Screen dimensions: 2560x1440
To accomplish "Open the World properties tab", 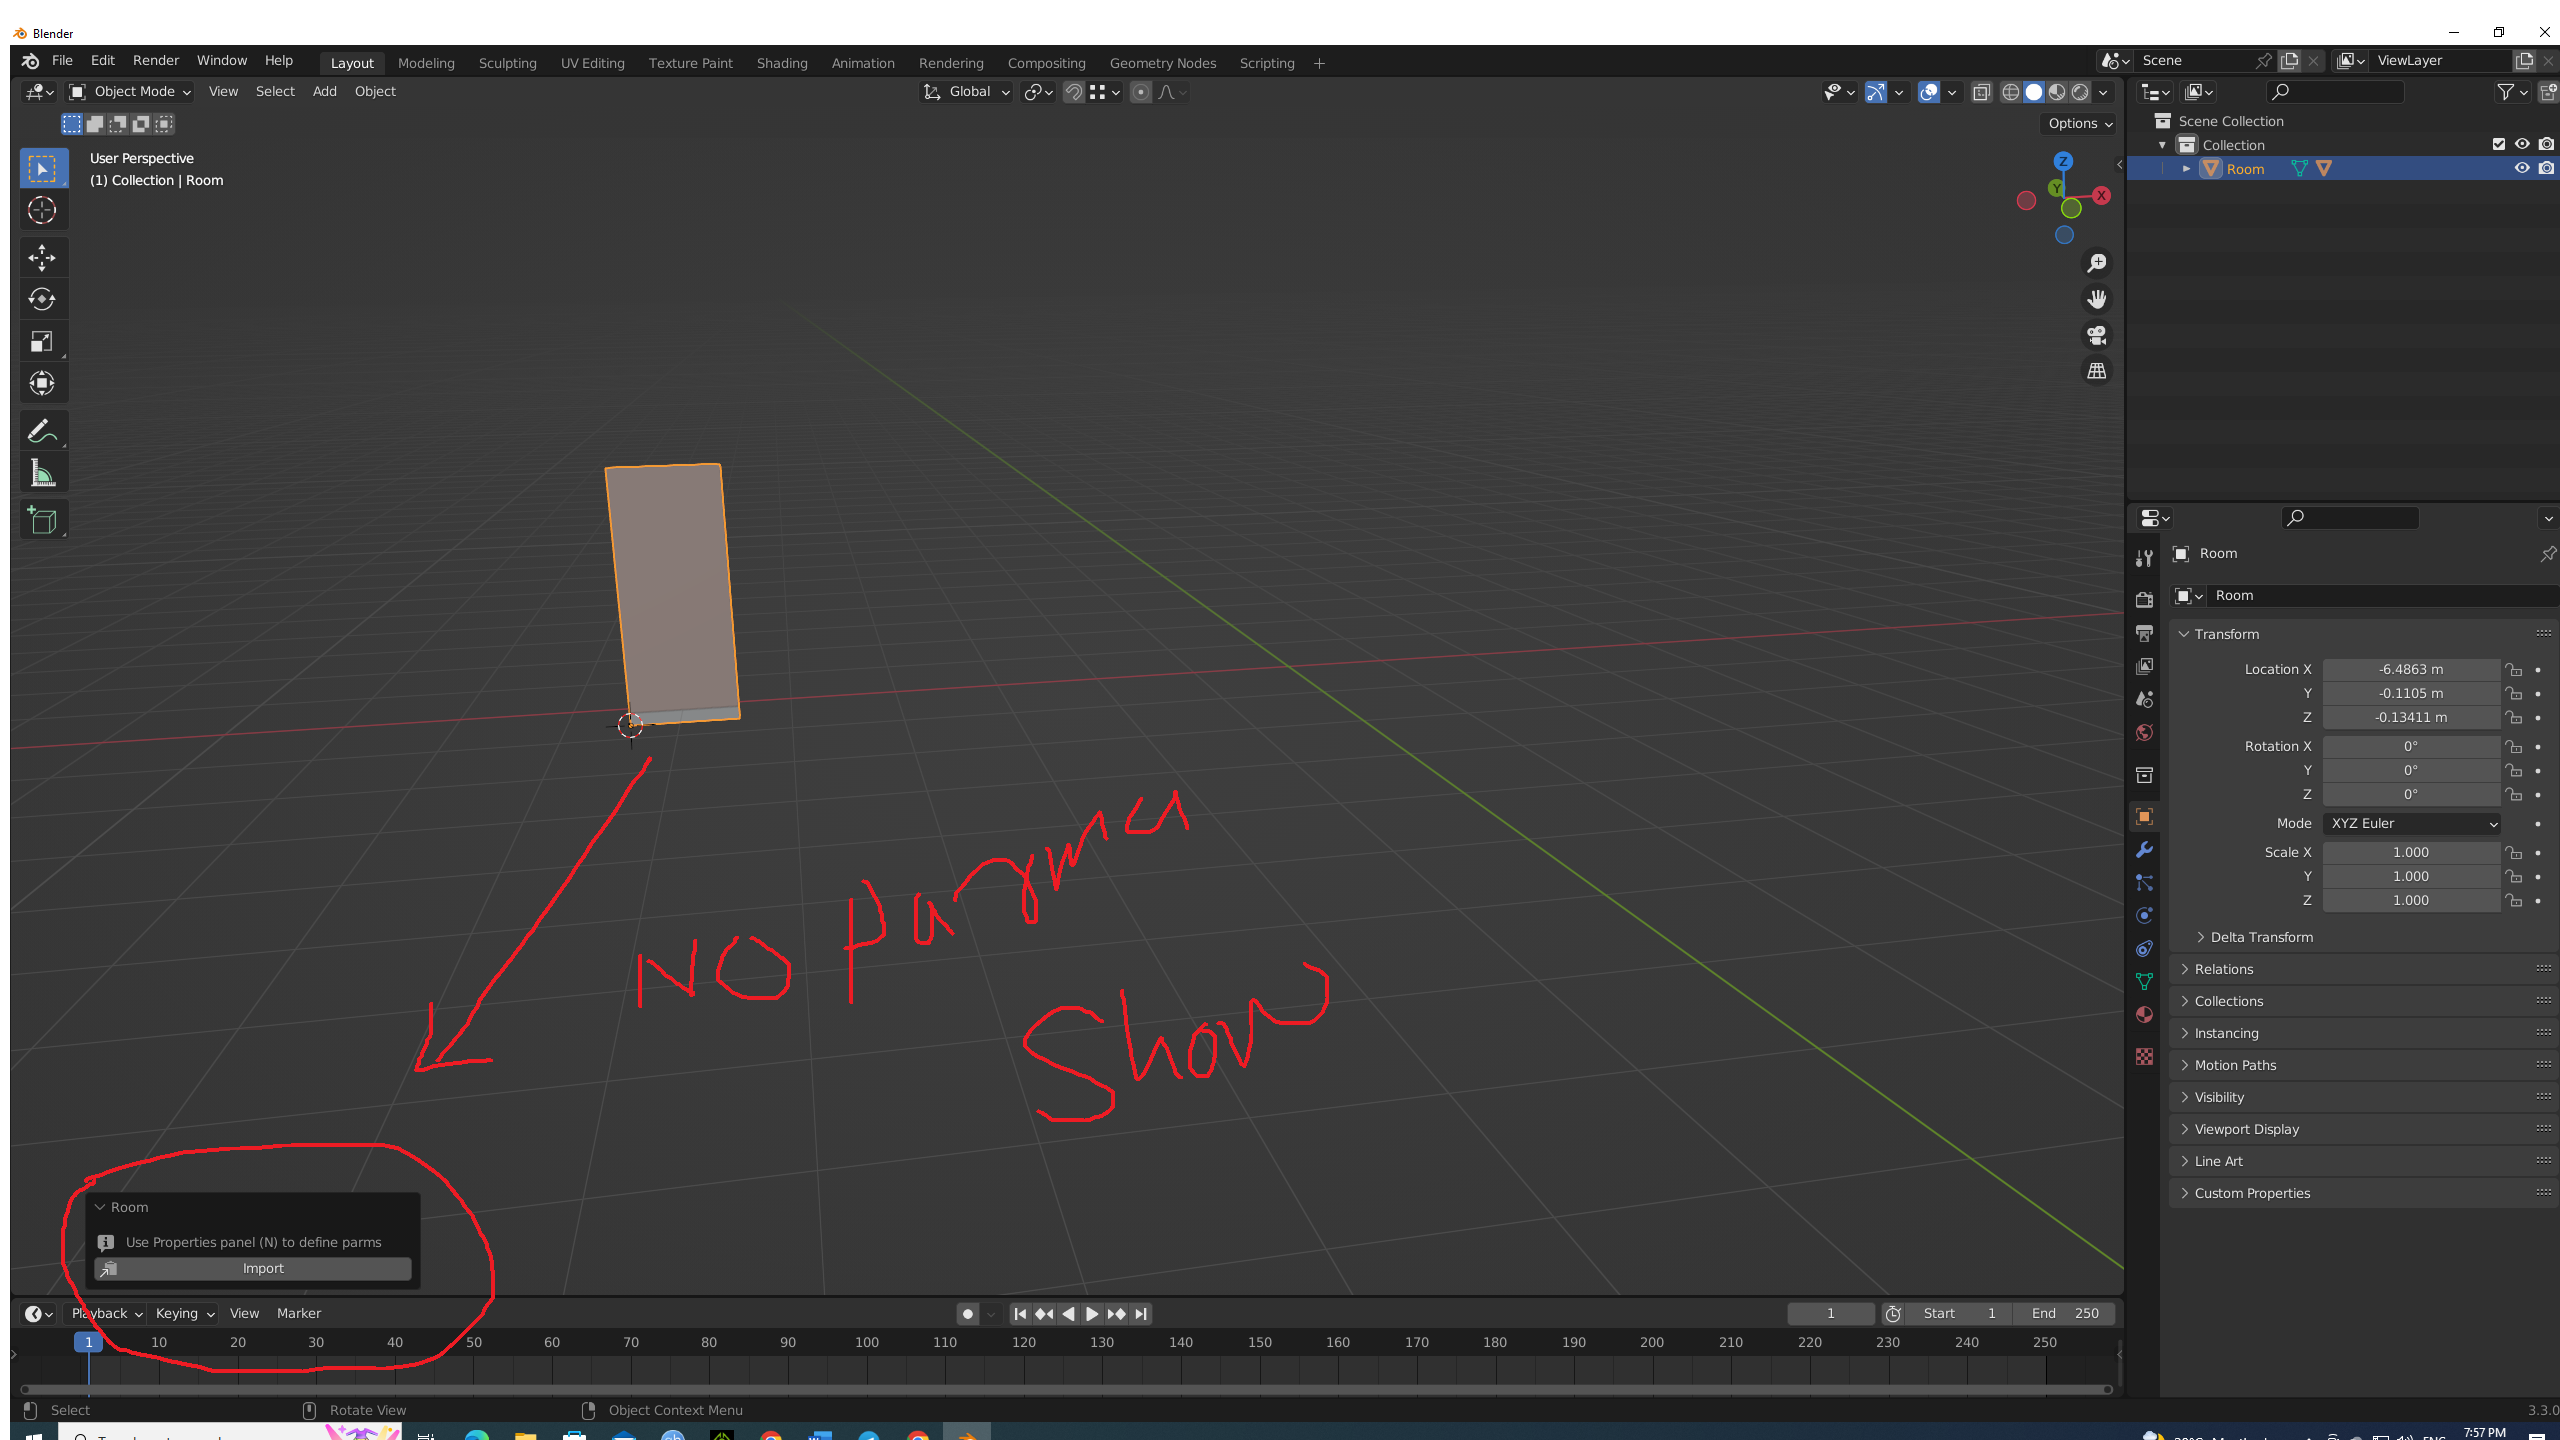I will click(2144, 733).
